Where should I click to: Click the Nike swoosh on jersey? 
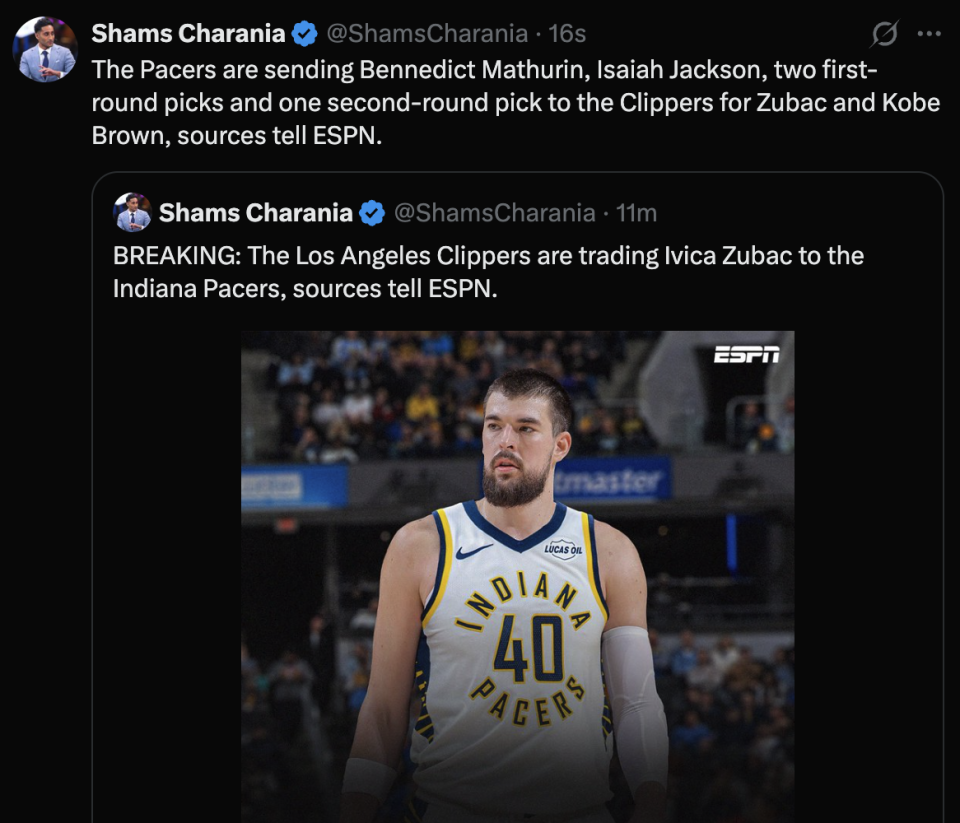click(474, 551)
